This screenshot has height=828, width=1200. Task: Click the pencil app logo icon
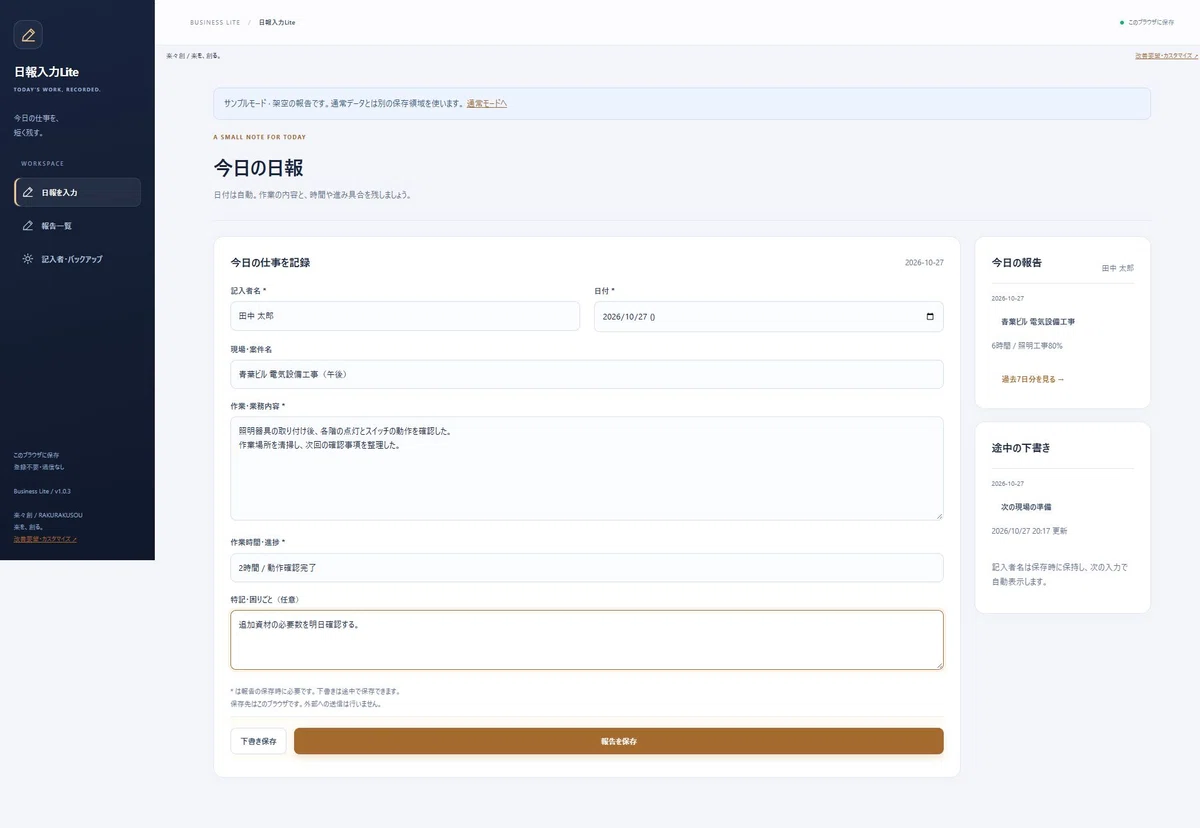click(x=28, y=35)
